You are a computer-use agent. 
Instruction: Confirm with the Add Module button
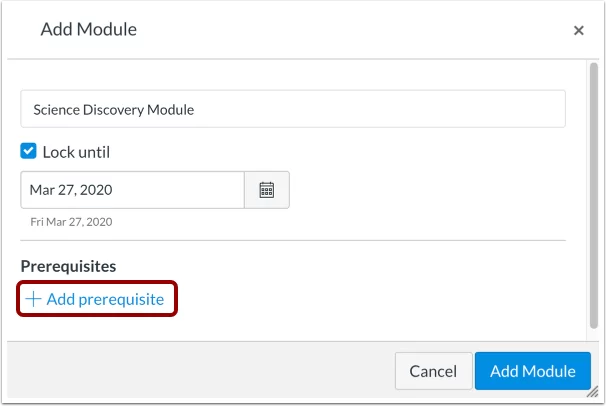[533, 371]
